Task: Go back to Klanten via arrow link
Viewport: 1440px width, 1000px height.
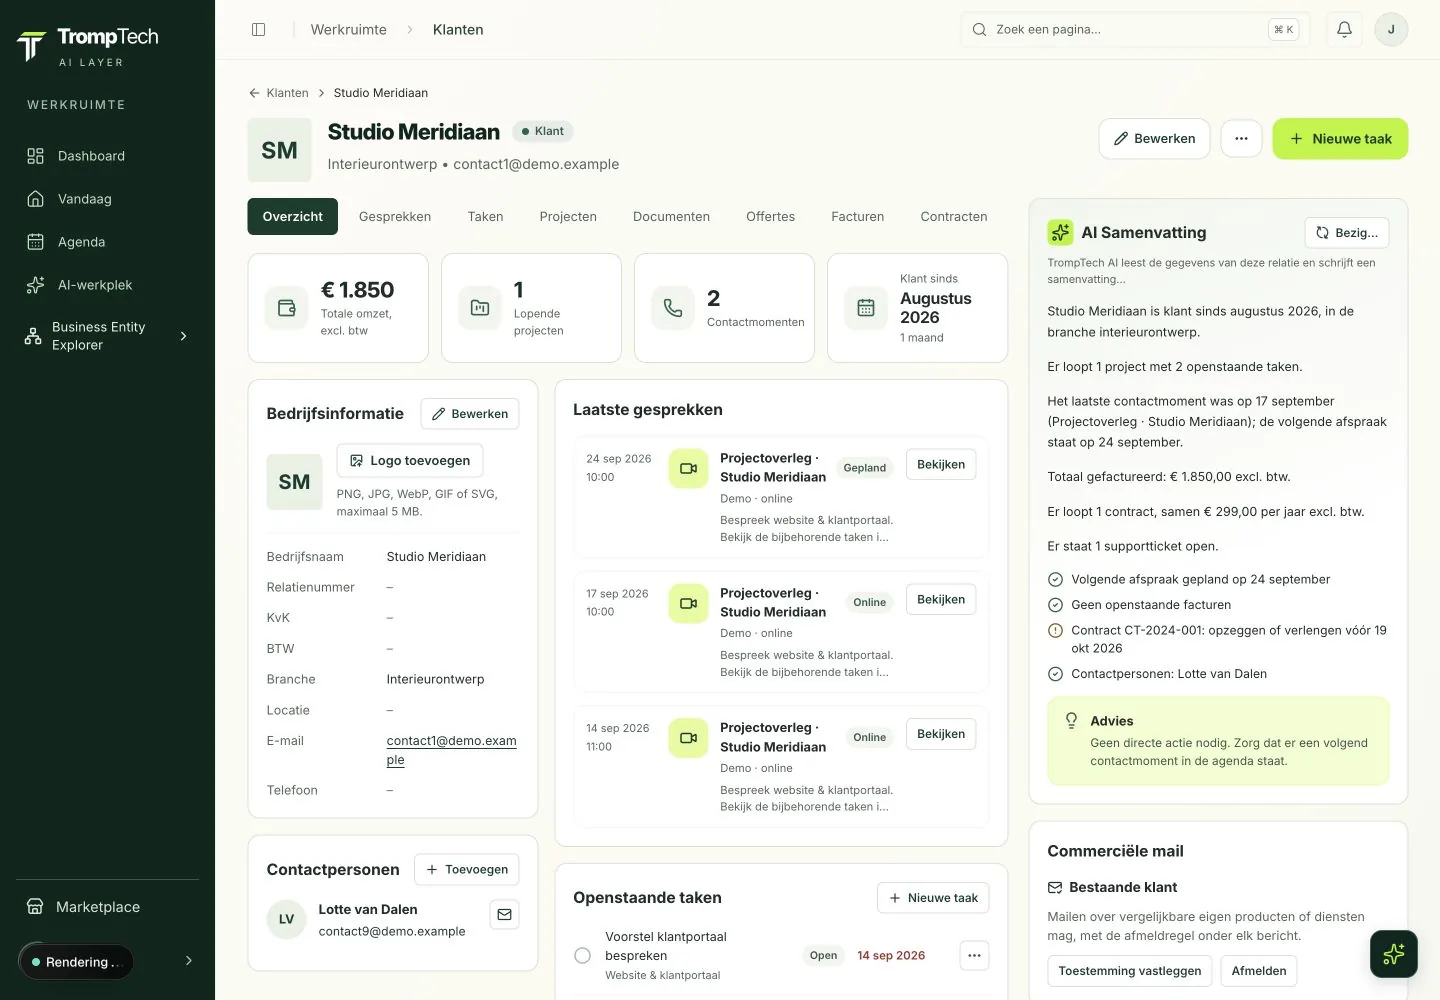Action: [278, 93]
